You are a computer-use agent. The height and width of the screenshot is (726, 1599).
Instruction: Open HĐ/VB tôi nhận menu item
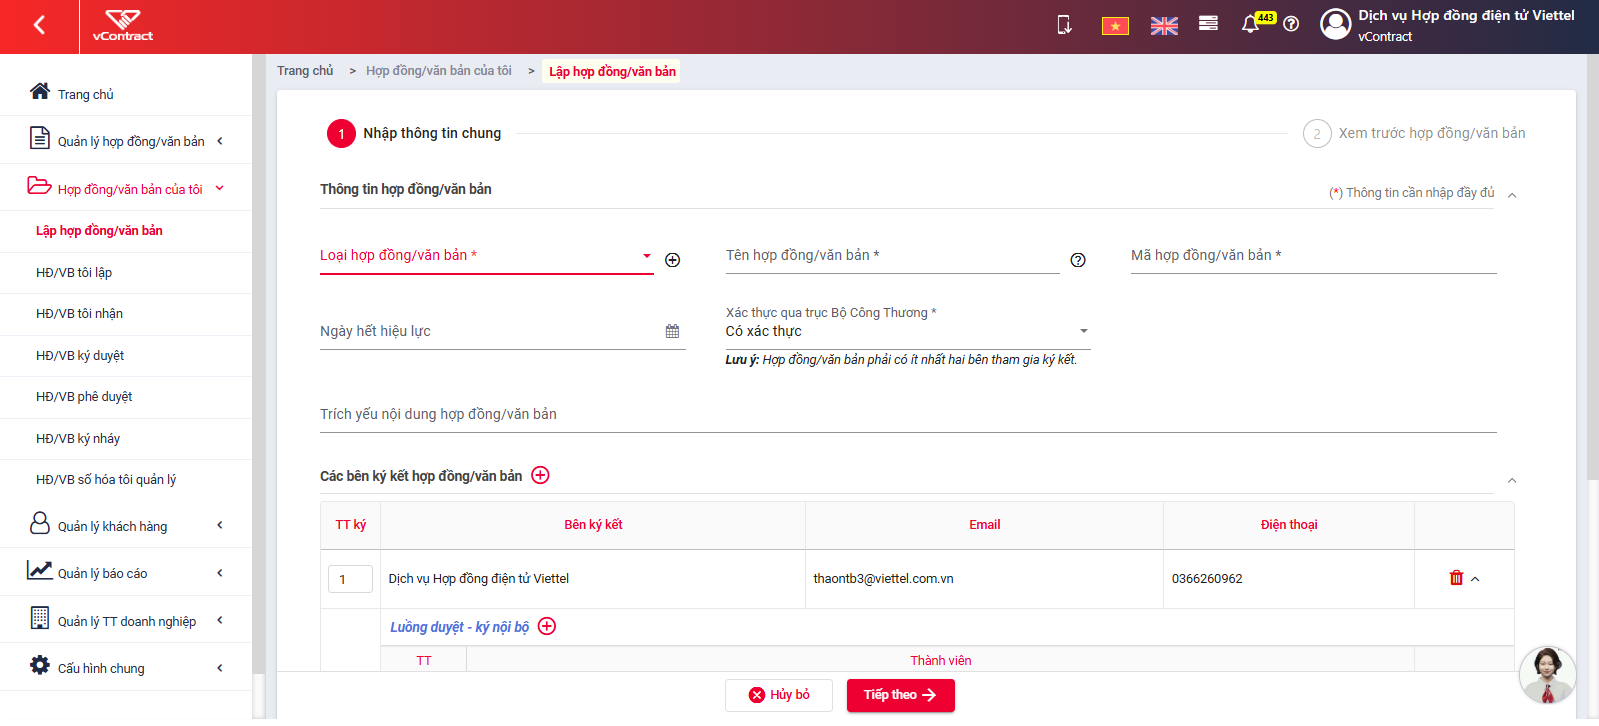pyautogui.click(x=79, y=314)
